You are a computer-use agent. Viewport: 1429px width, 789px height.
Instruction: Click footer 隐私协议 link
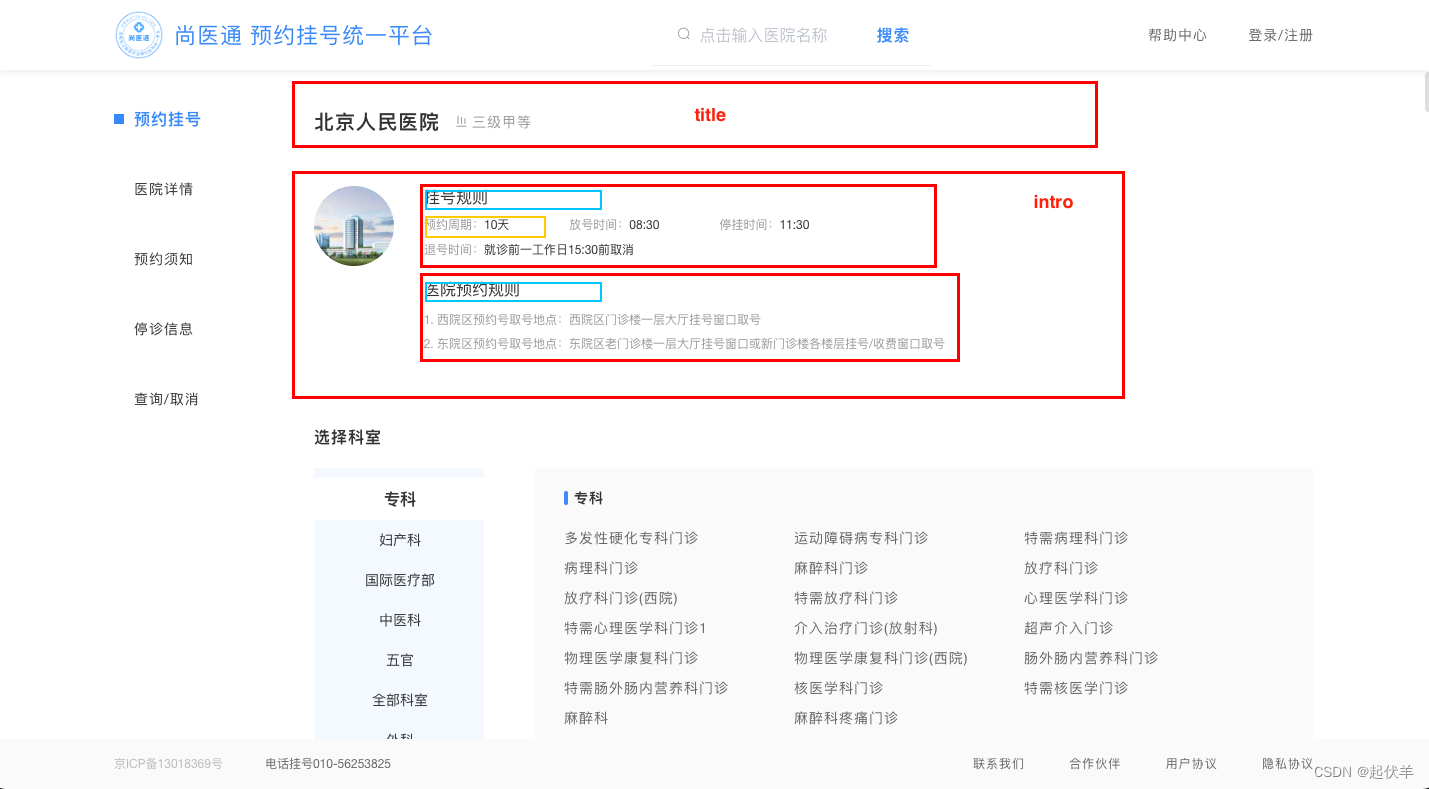coord(1287,764)
